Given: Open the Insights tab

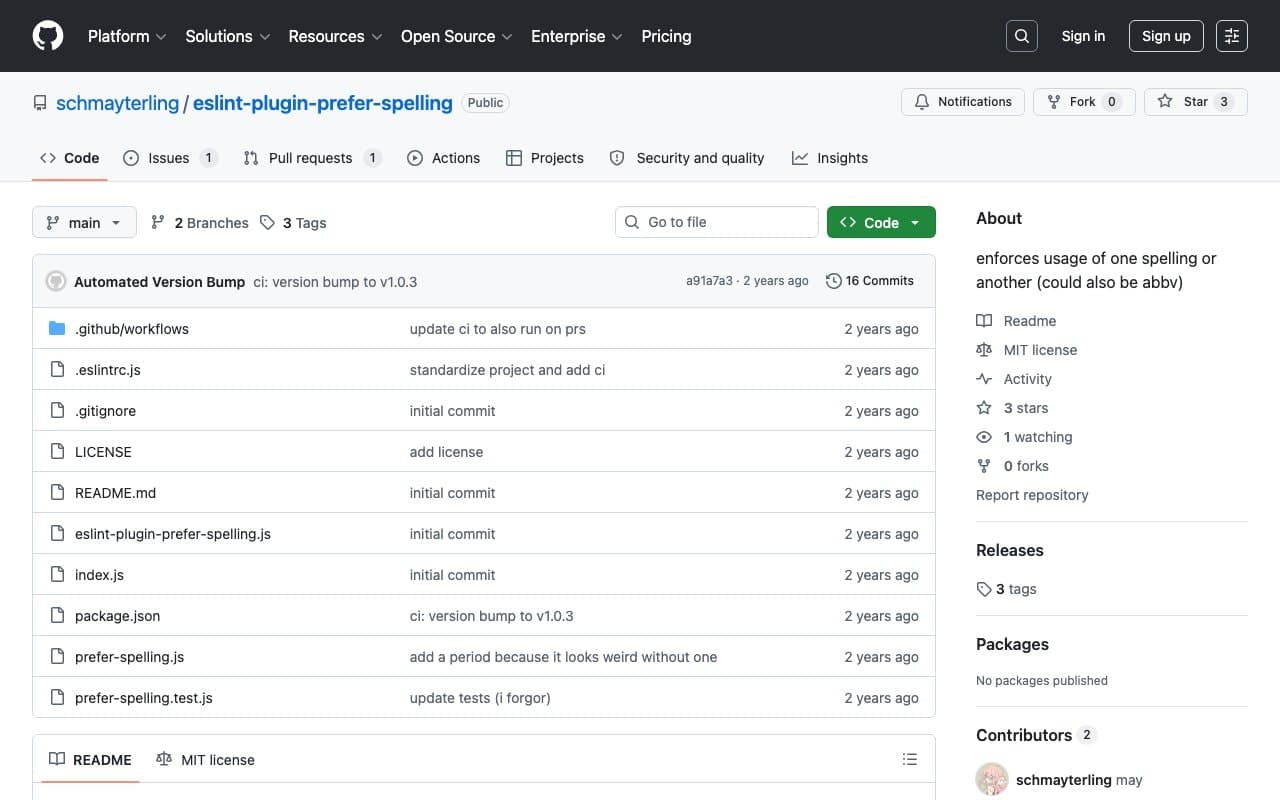Looking at the screenshot, I should click(830, 158).
